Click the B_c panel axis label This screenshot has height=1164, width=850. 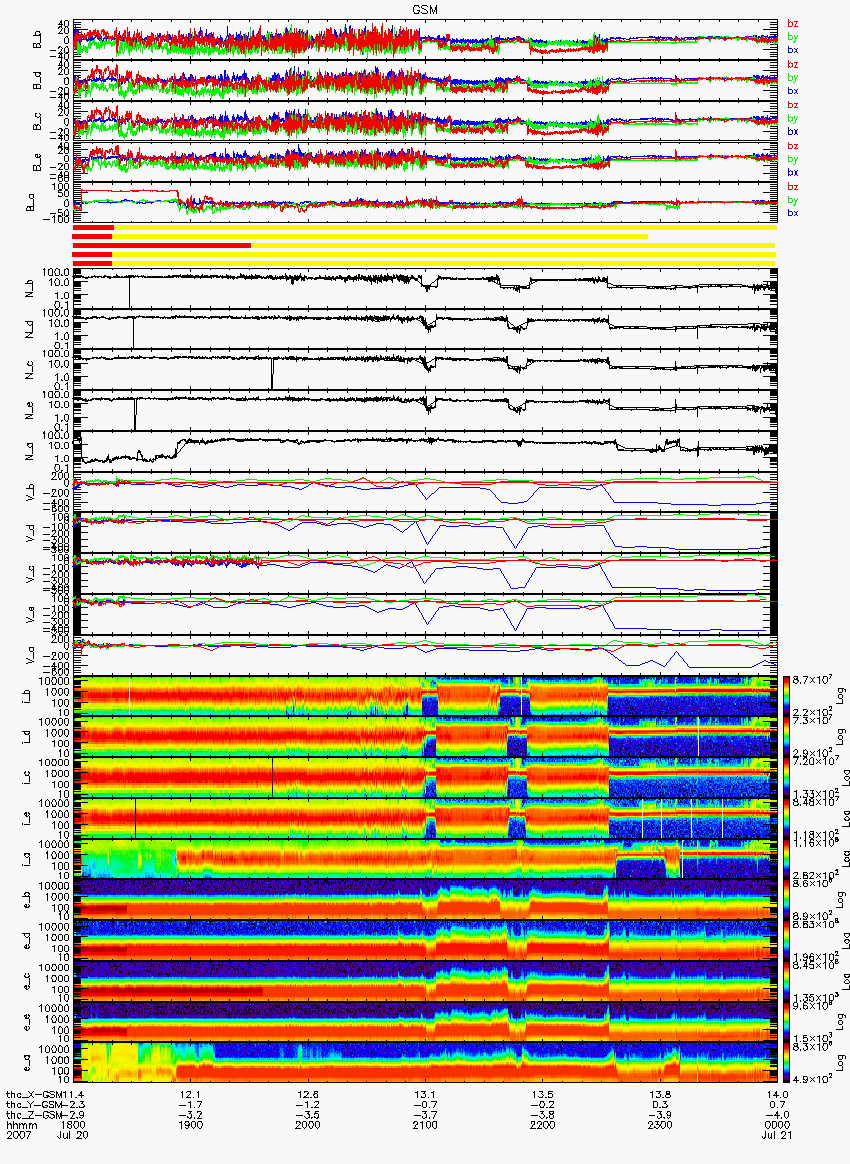coord(38,122)
